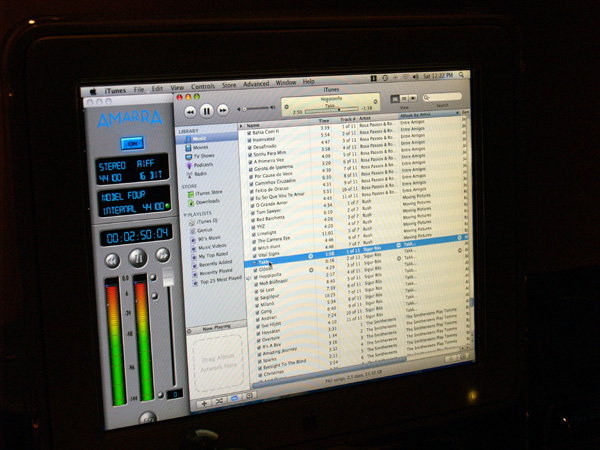
Task: Sort by Name column header
Action: point(277,124)
